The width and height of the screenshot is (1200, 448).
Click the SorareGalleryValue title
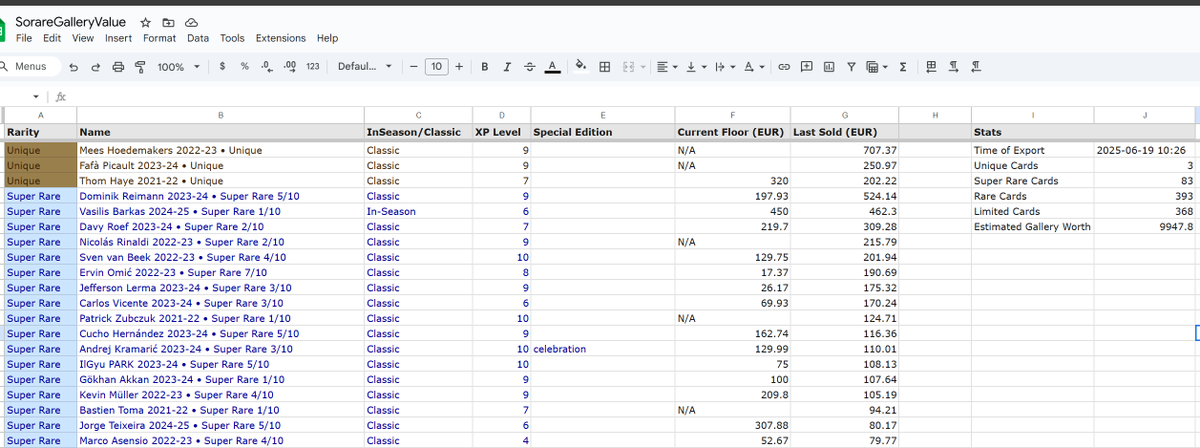pos(72,21)
